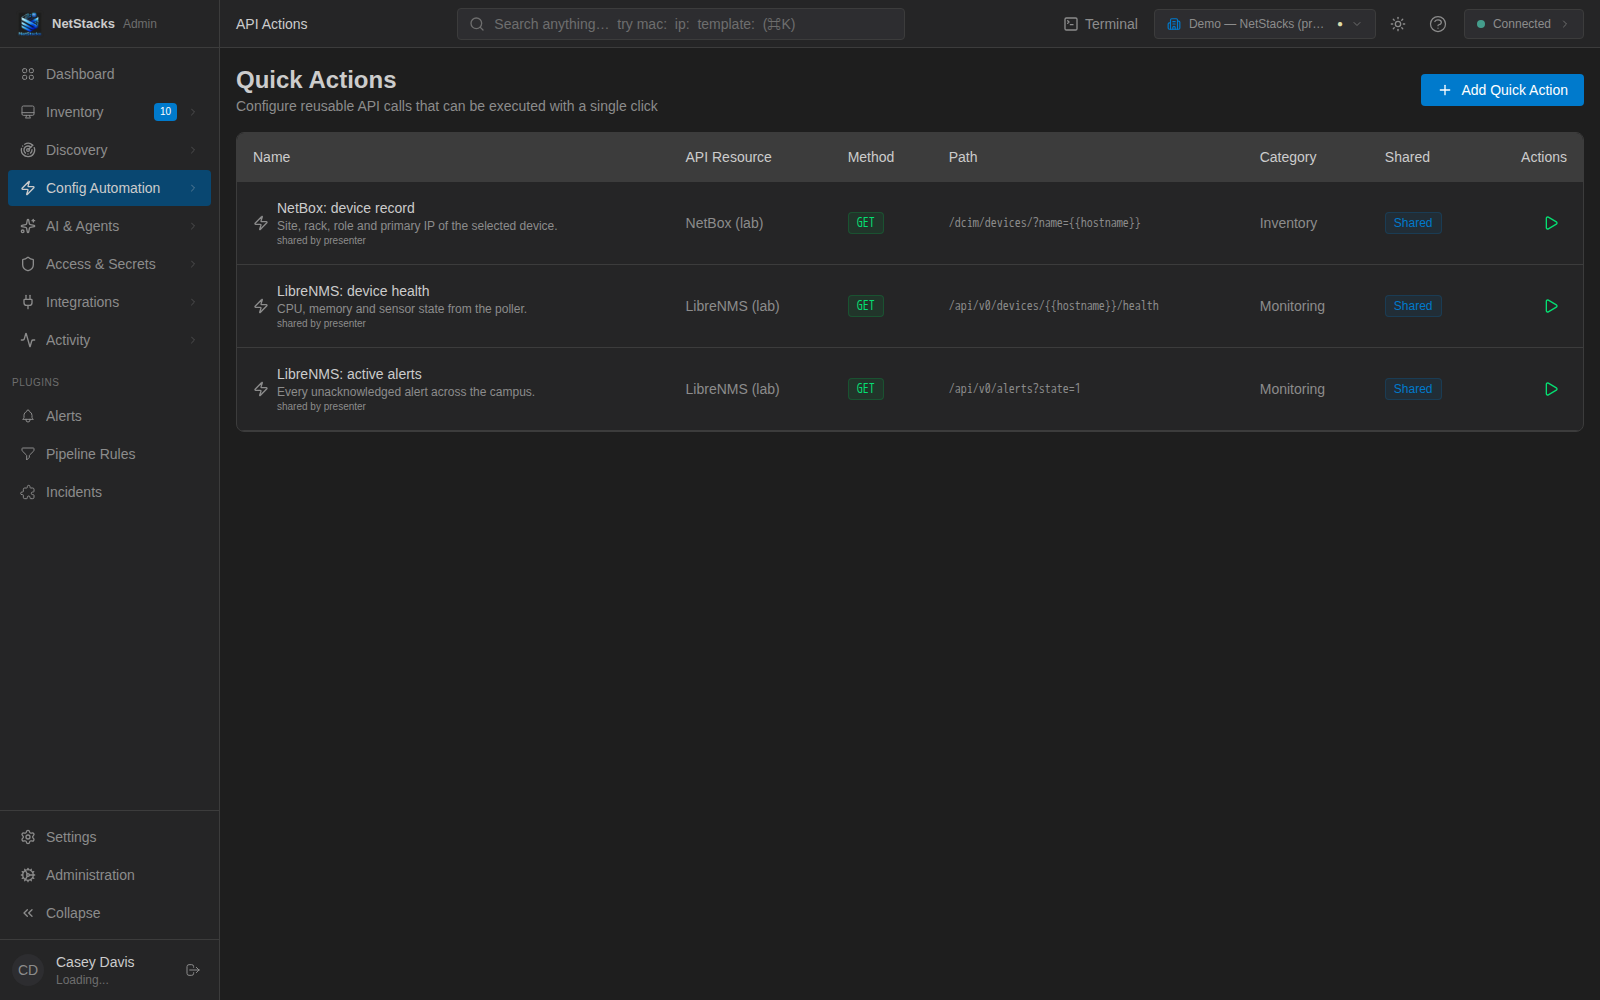The image size is (1600, 1000).
Task: Expand the Config Automation chevron
Action: (193, 188)
